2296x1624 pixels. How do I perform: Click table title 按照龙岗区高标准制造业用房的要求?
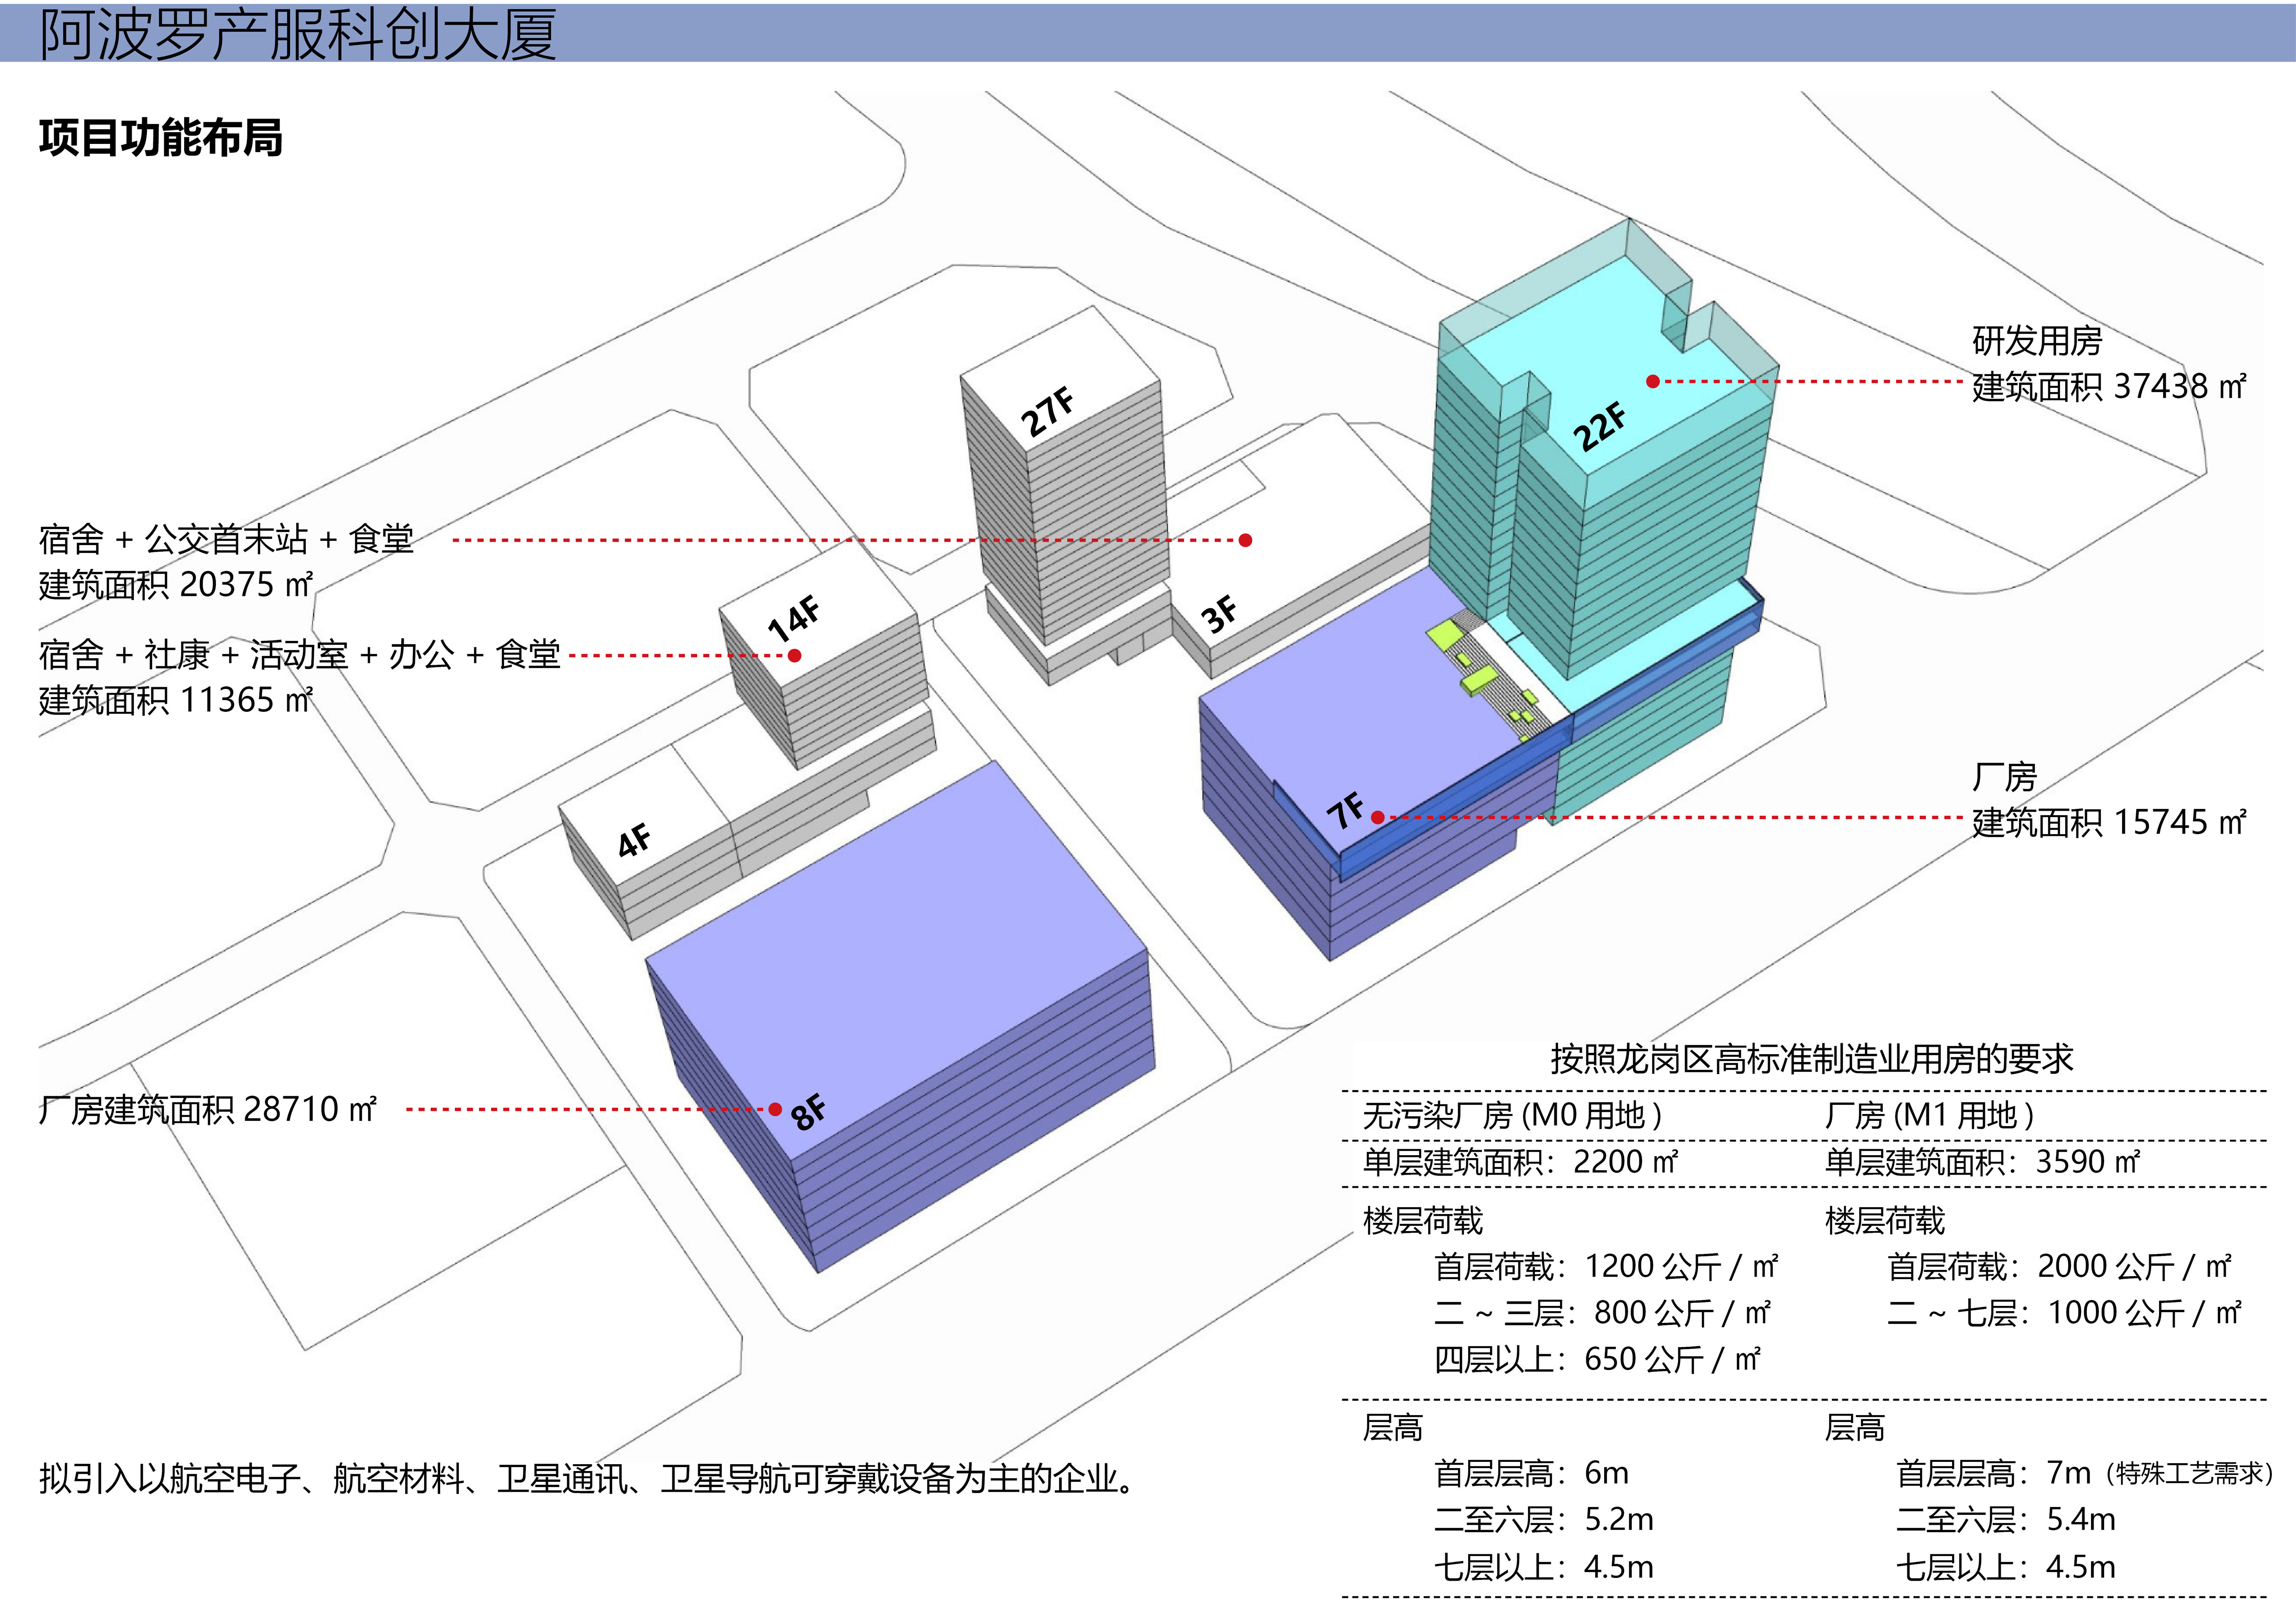tap(1811, 1058)
